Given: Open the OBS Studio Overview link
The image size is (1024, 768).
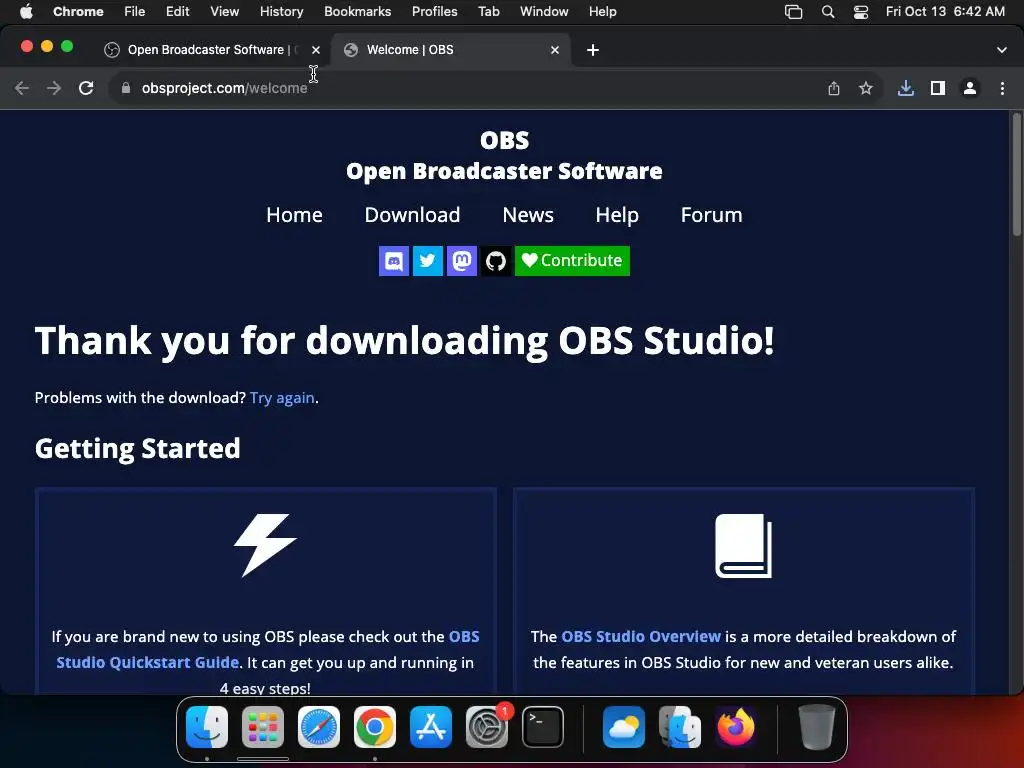Looking at the screenshot, I should tap(641, 637).
